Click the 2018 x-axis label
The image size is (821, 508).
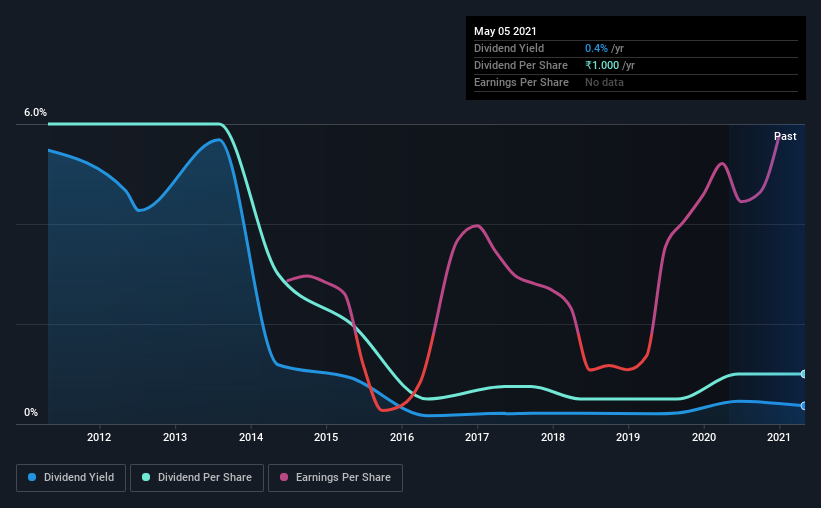[x=553, y=437]
